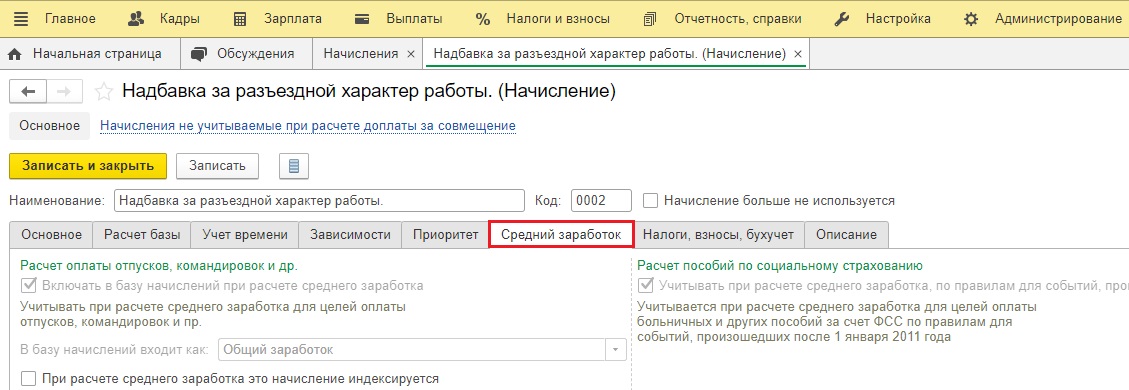Switch to Налоги, взносы, бухучет tab
Image resolution: width=1129 pixels, height=390 pixels.
coord(719,235)
